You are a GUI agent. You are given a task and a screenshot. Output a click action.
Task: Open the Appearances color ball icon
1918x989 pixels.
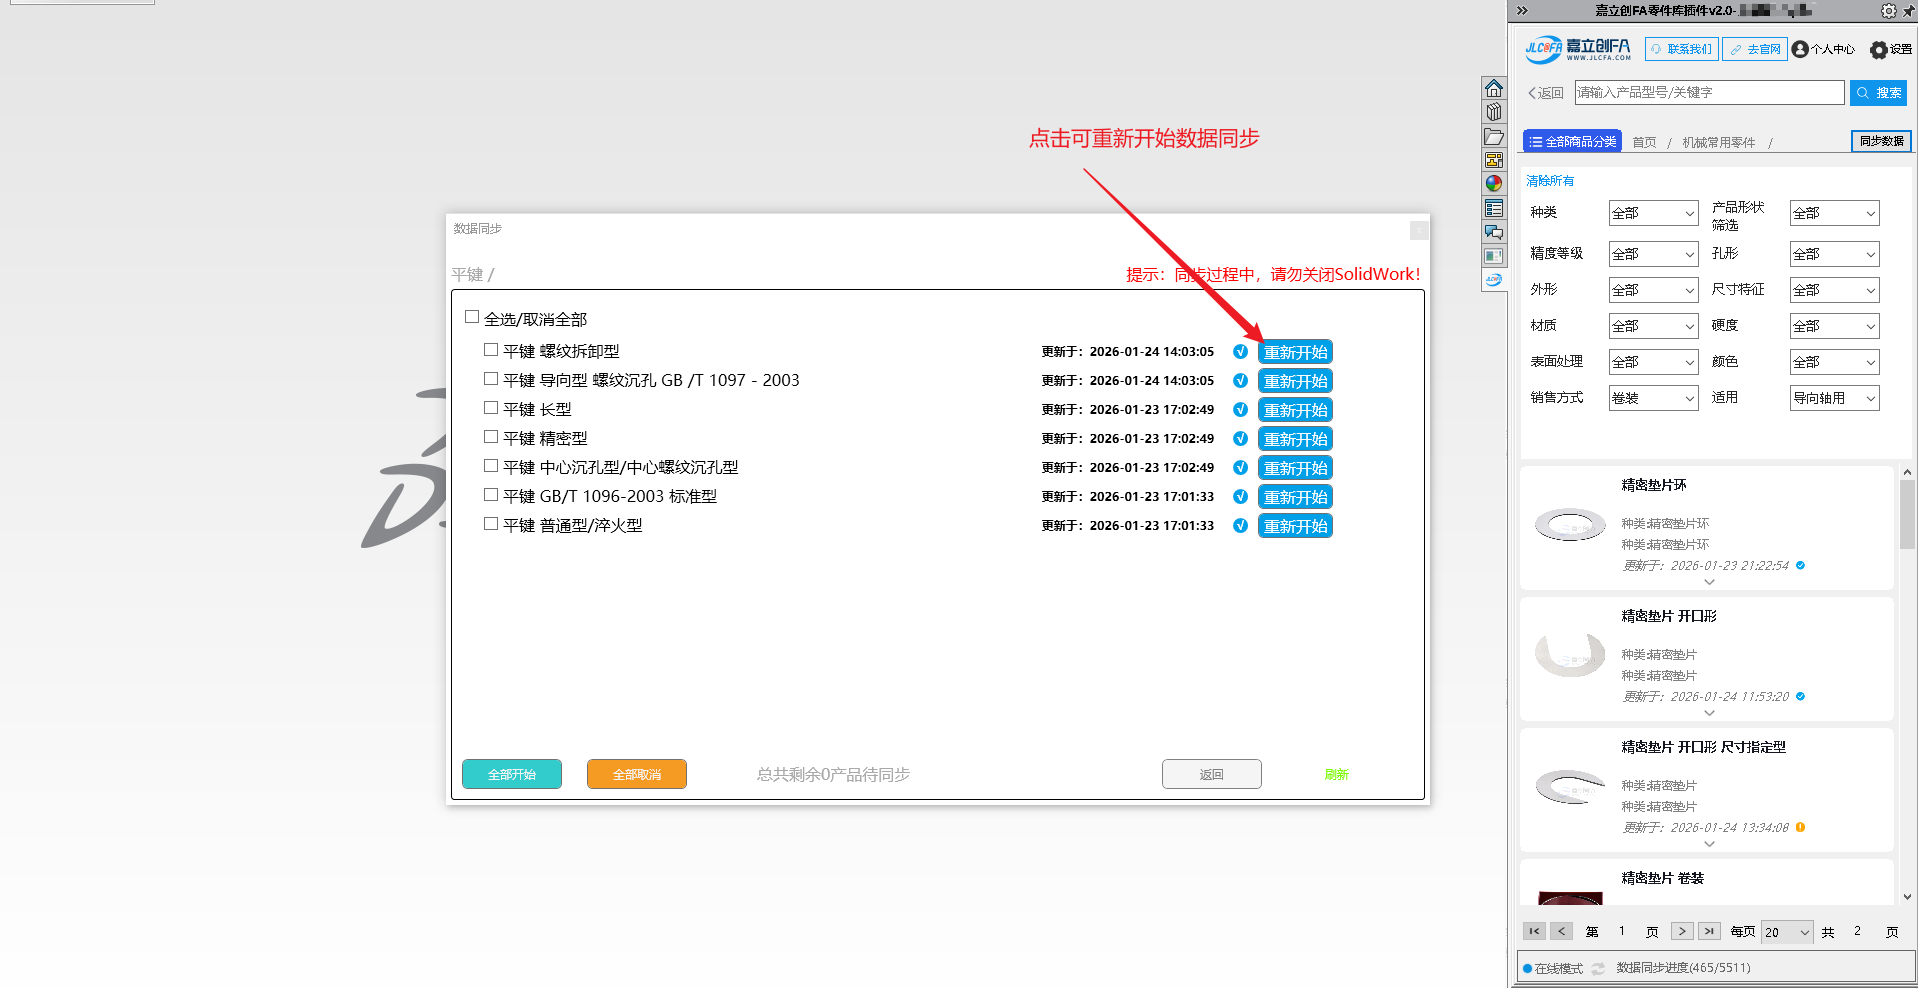pyautogui.click(x=1493, y=184)
